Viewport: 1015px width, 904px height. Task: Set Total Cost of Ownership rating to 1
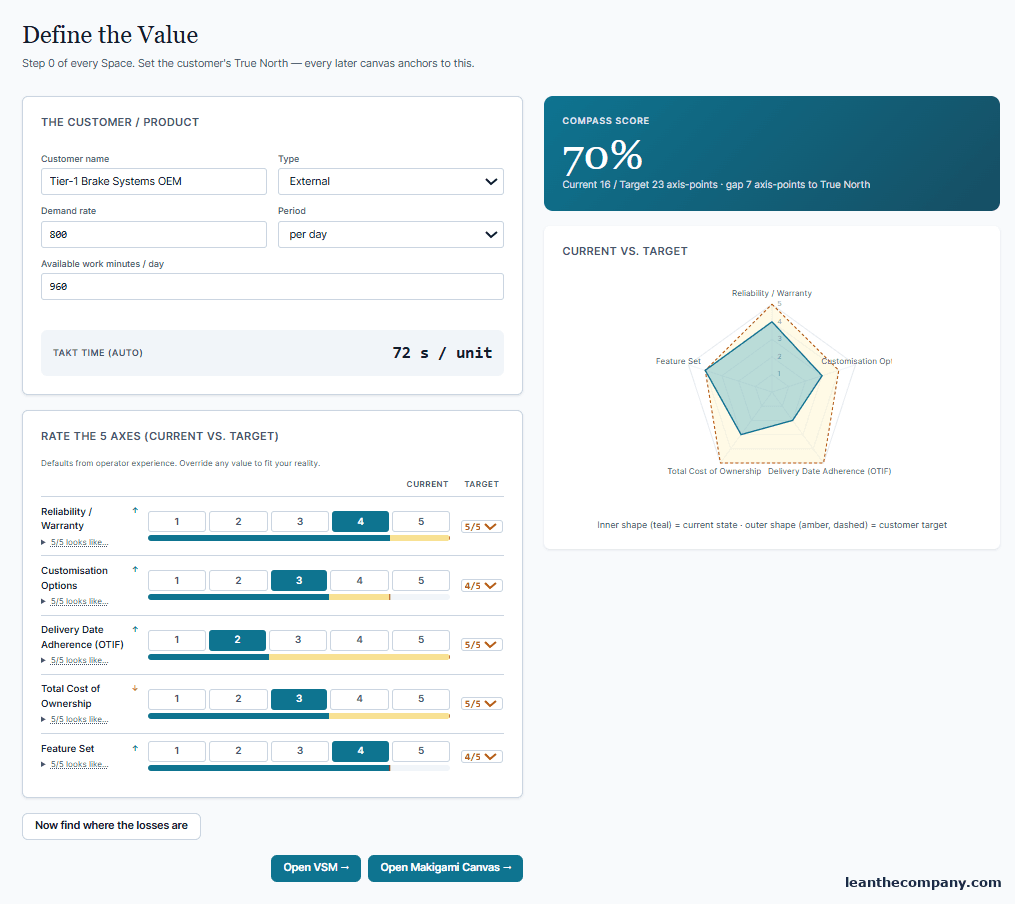coord(177,699)
